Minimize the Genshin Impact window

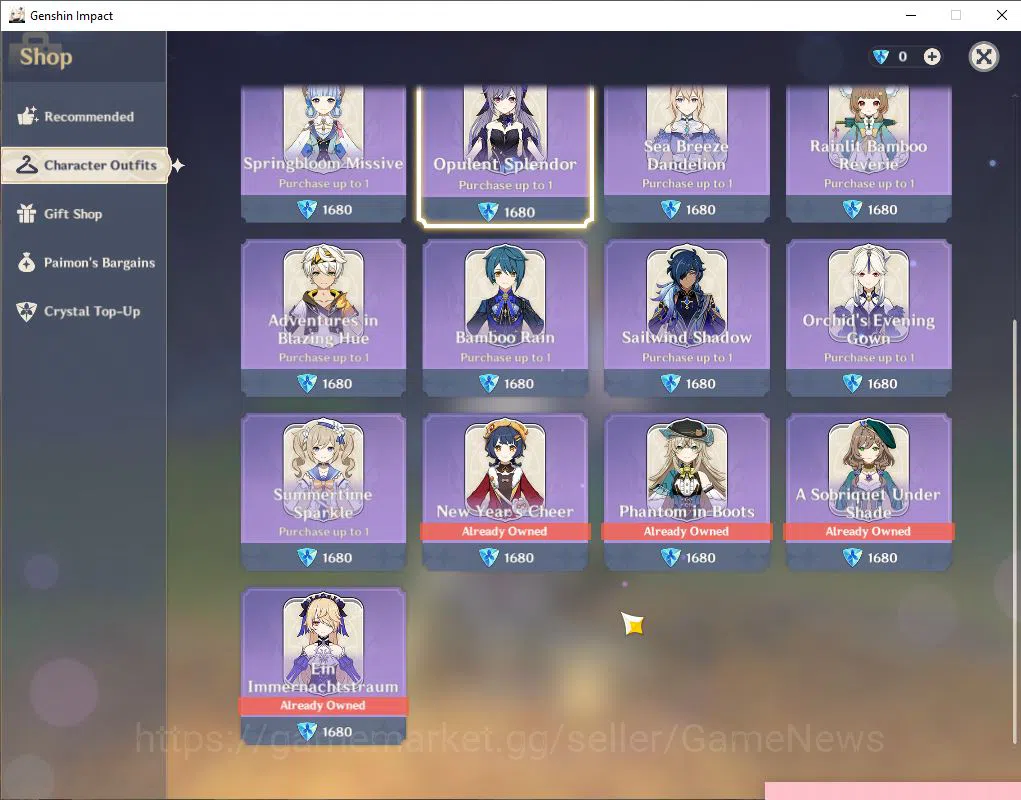click(x=911, y=15)
